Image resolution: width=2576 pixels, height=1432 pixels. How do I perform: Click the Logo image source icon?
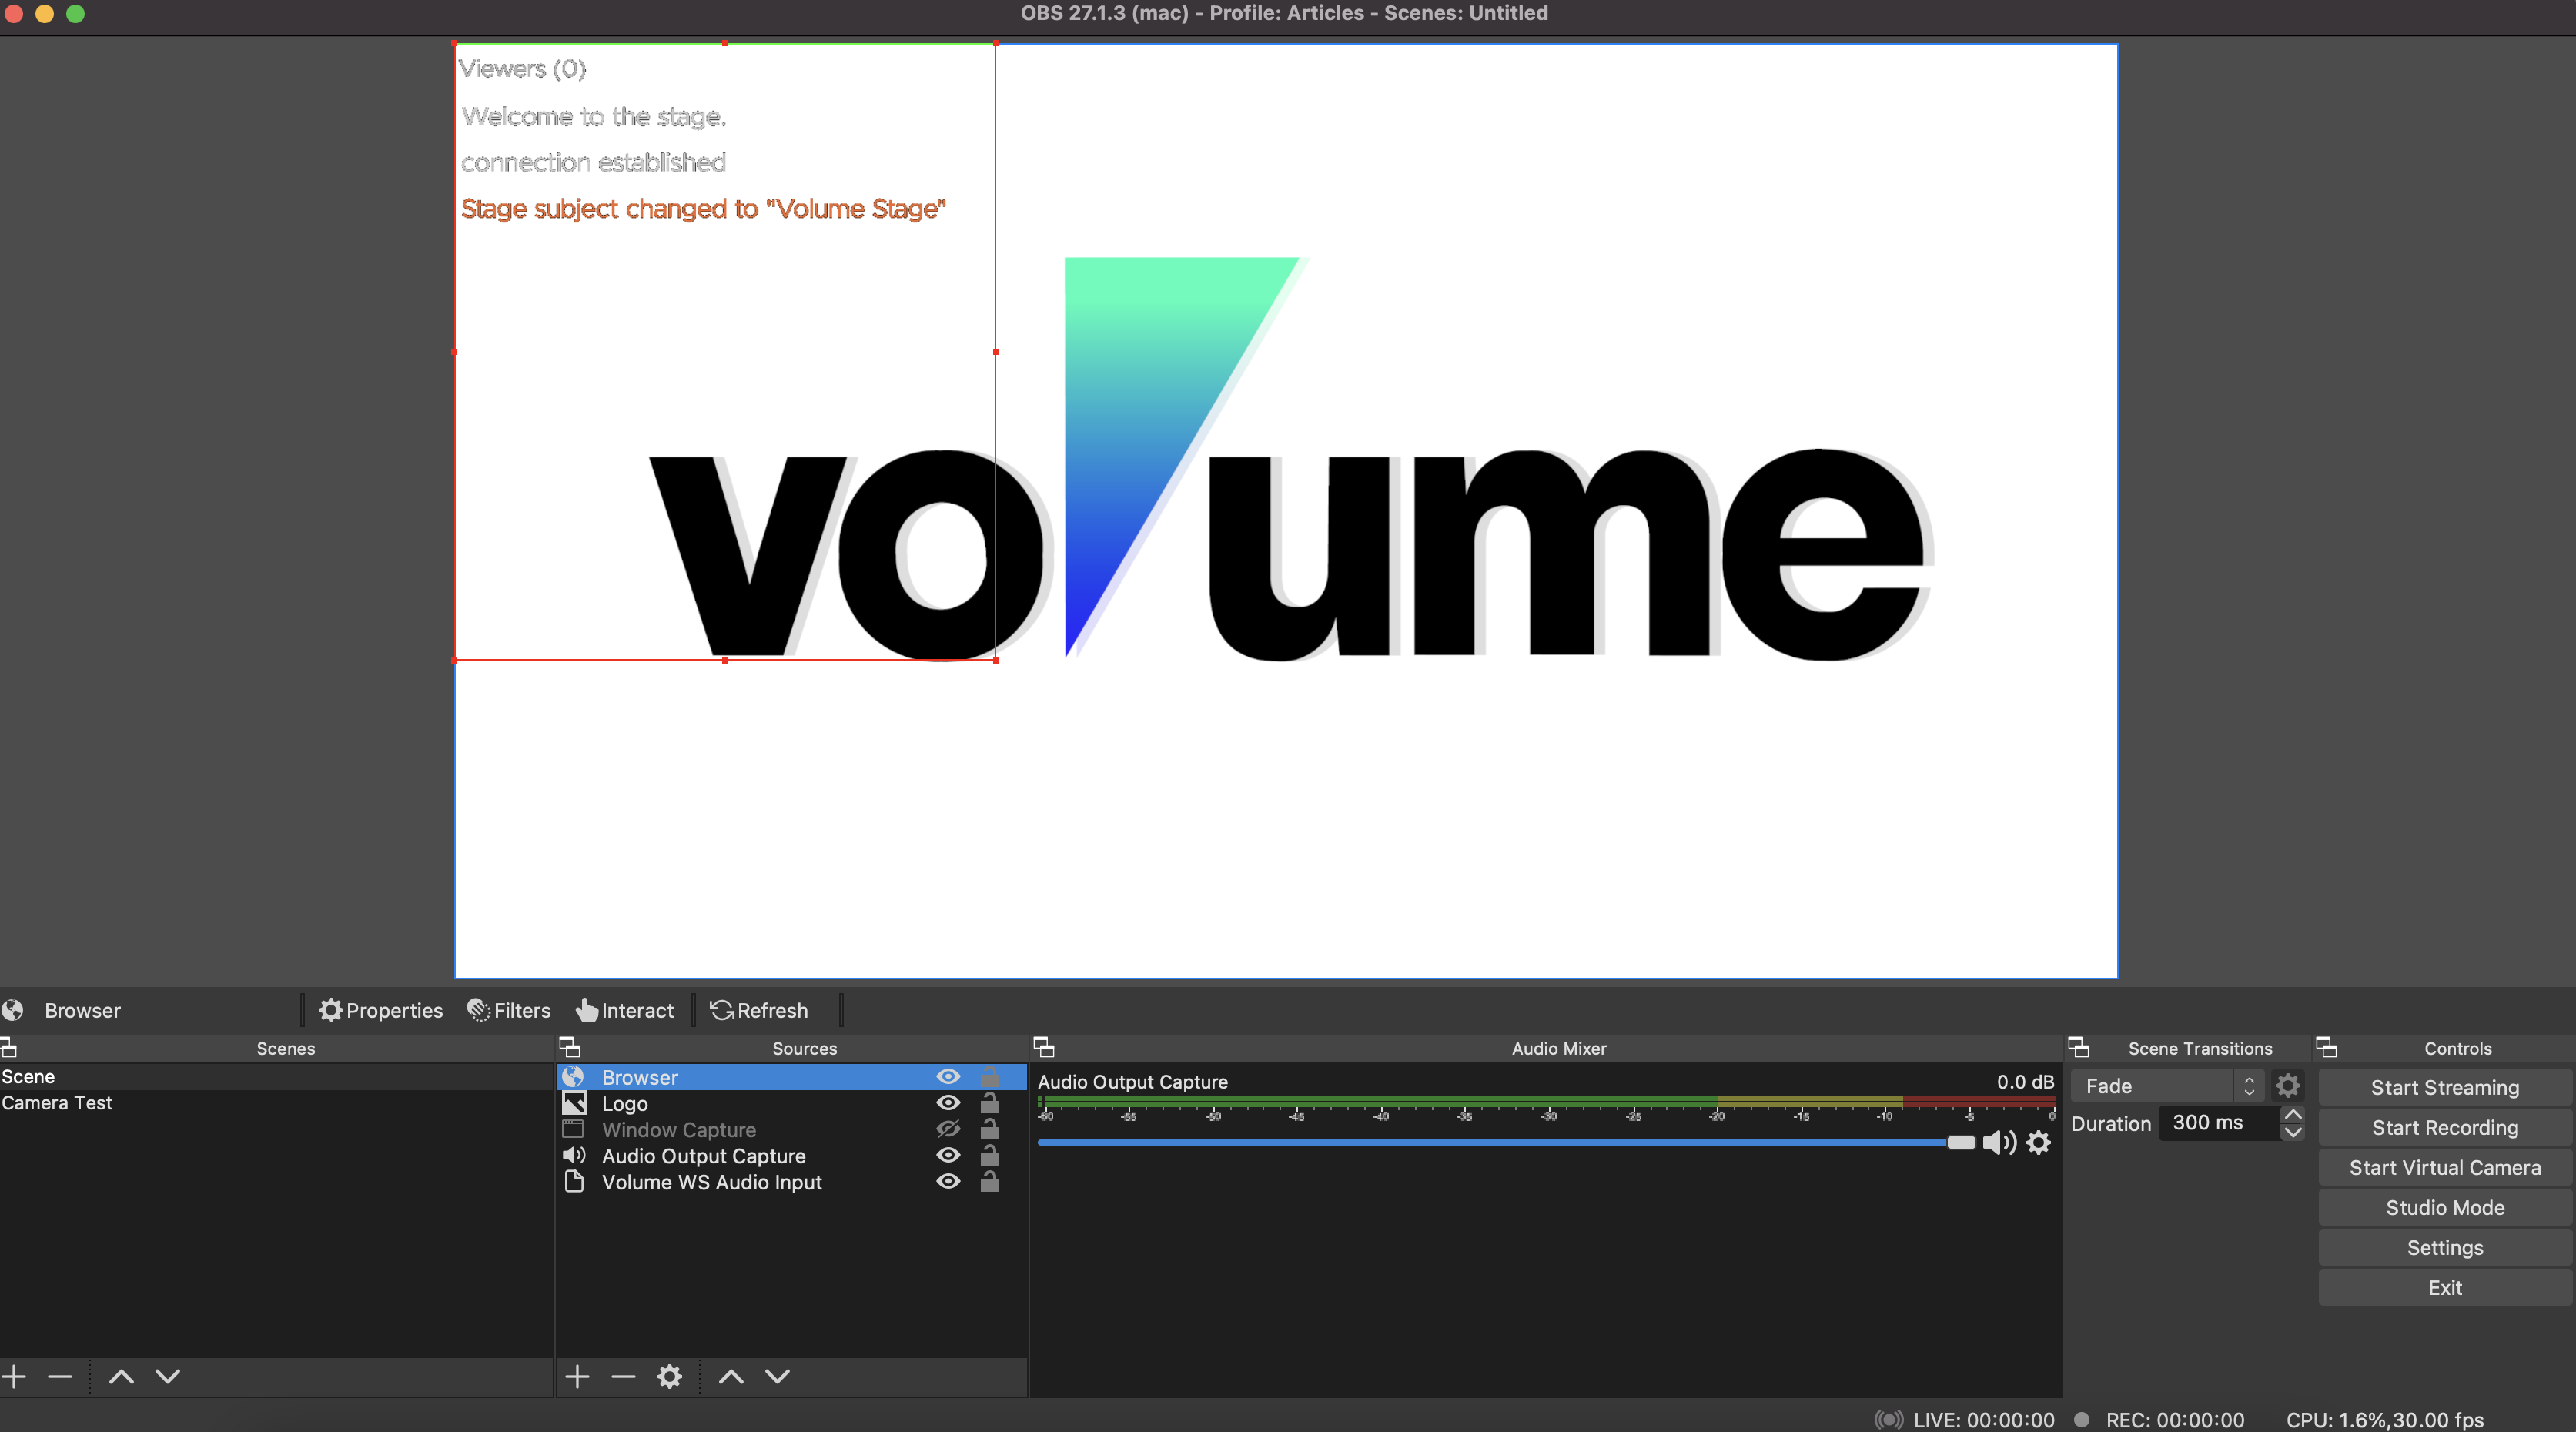tap(574, 1103)
